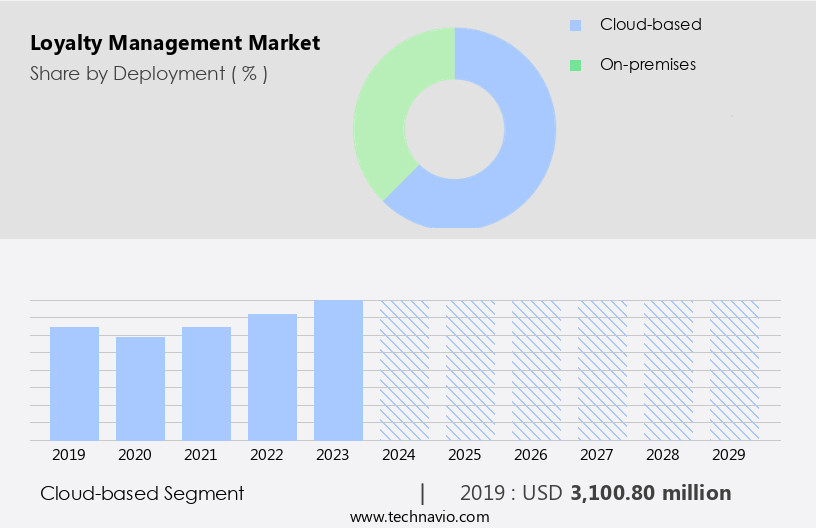This screenshot has width=816, height=528.
Task: Click the Share by Deployment subtitle
Action: click(x=149, y=73)
